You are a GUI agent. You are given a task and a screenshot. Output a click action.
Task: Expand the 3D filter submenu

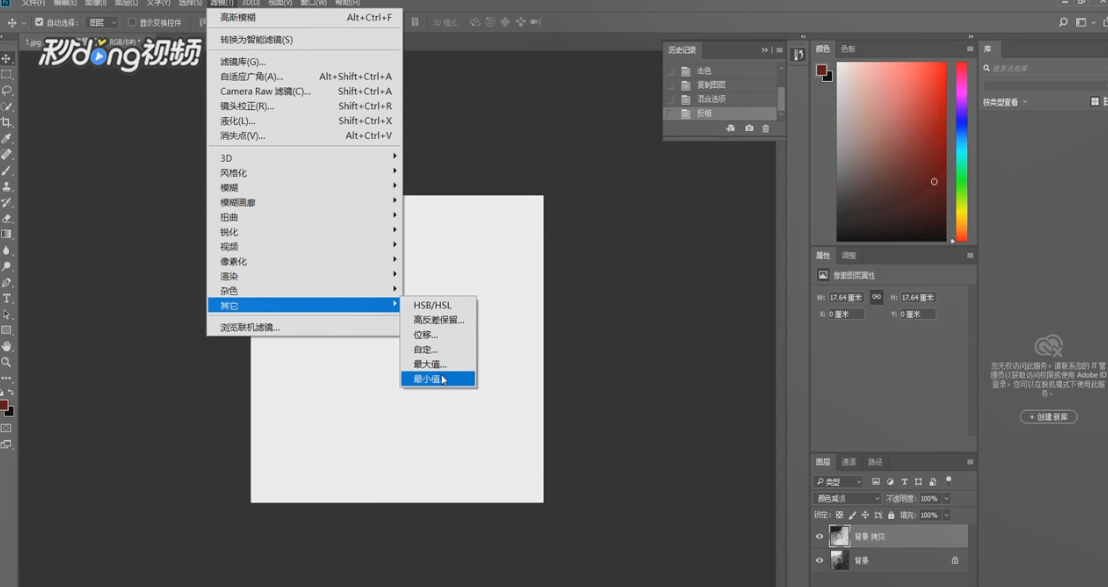tap(305, 158)
